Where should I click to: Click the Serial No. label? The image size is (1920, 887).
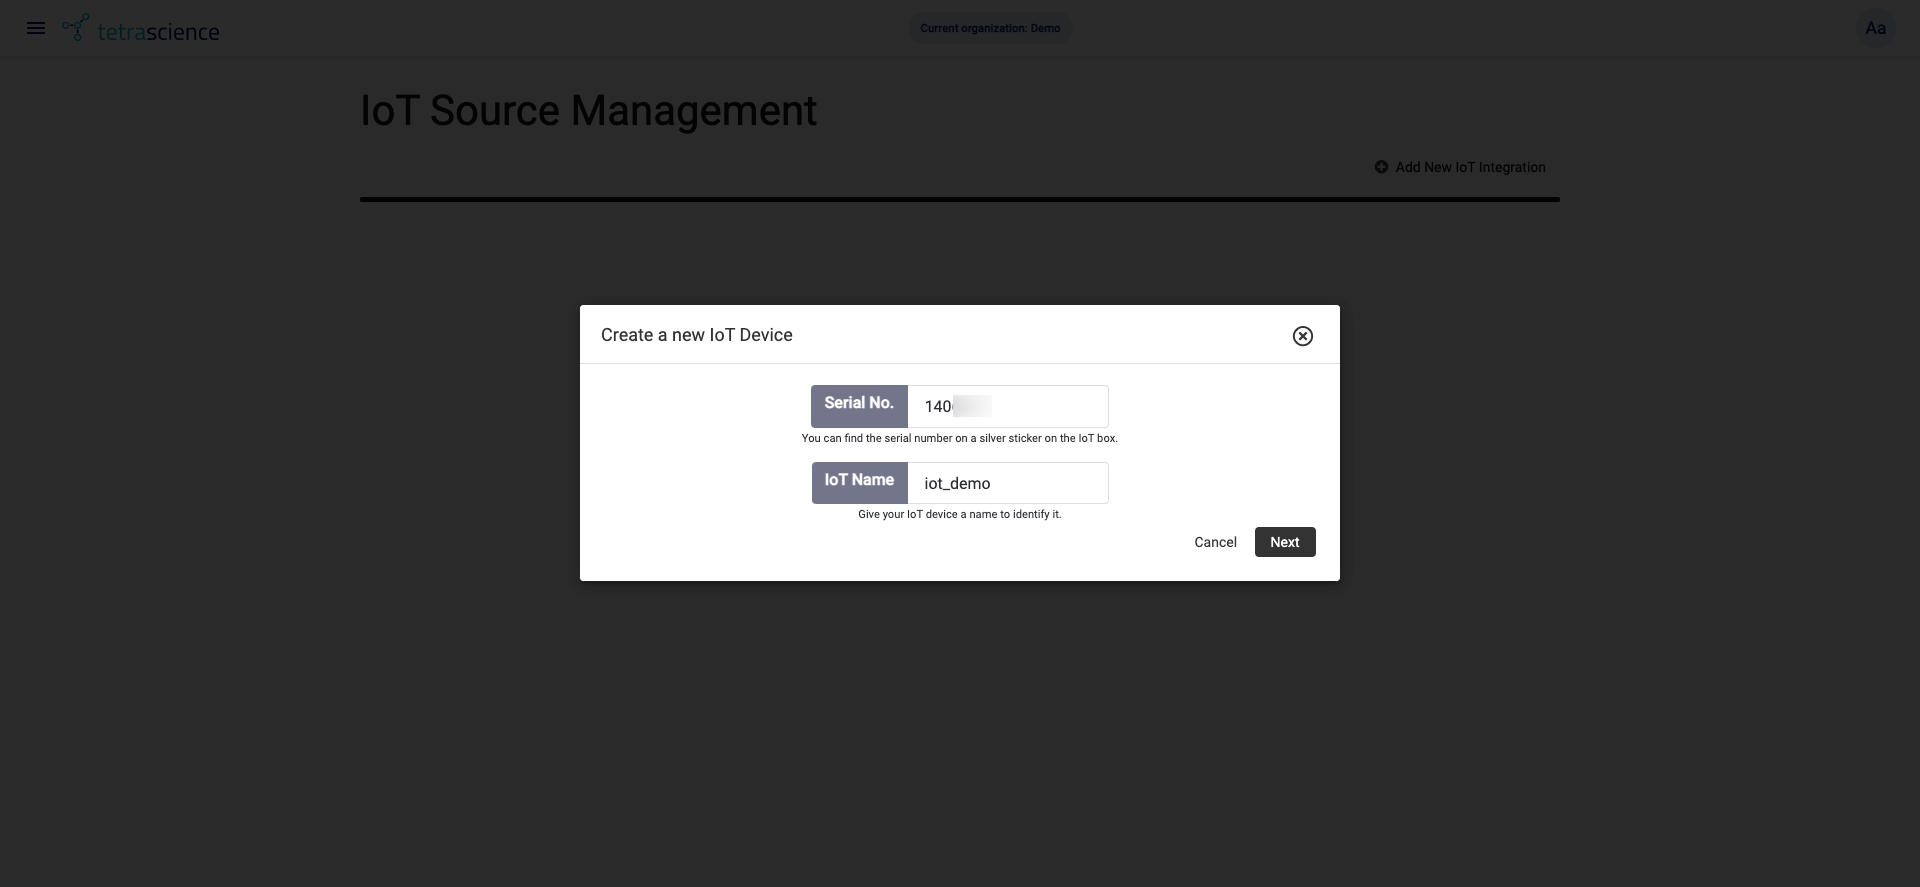tap(859, 406)
